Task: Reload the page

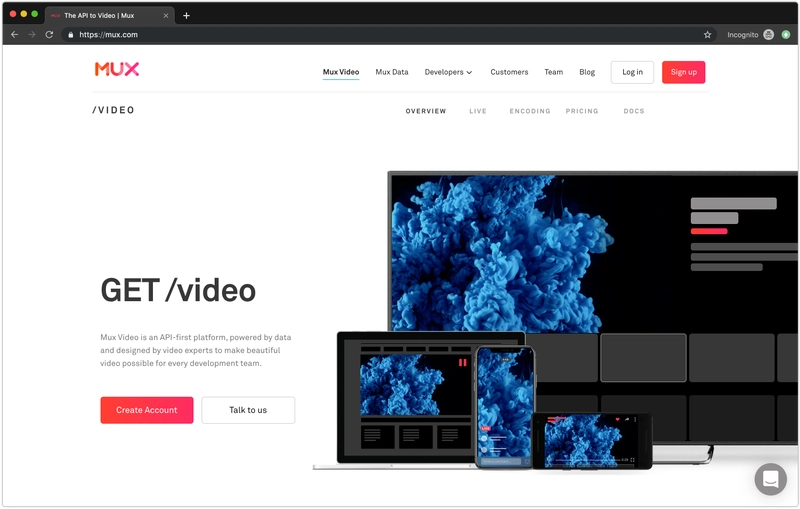Action: coord(49,35)
